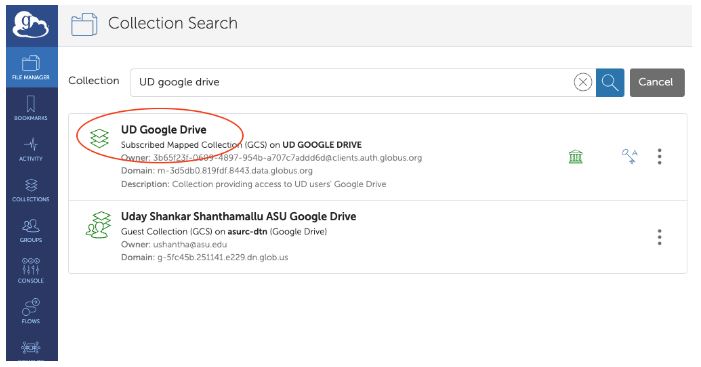Click the description text about UD users' Google Drive
Screen dimensions: 701x367
(x=279, y=184)
